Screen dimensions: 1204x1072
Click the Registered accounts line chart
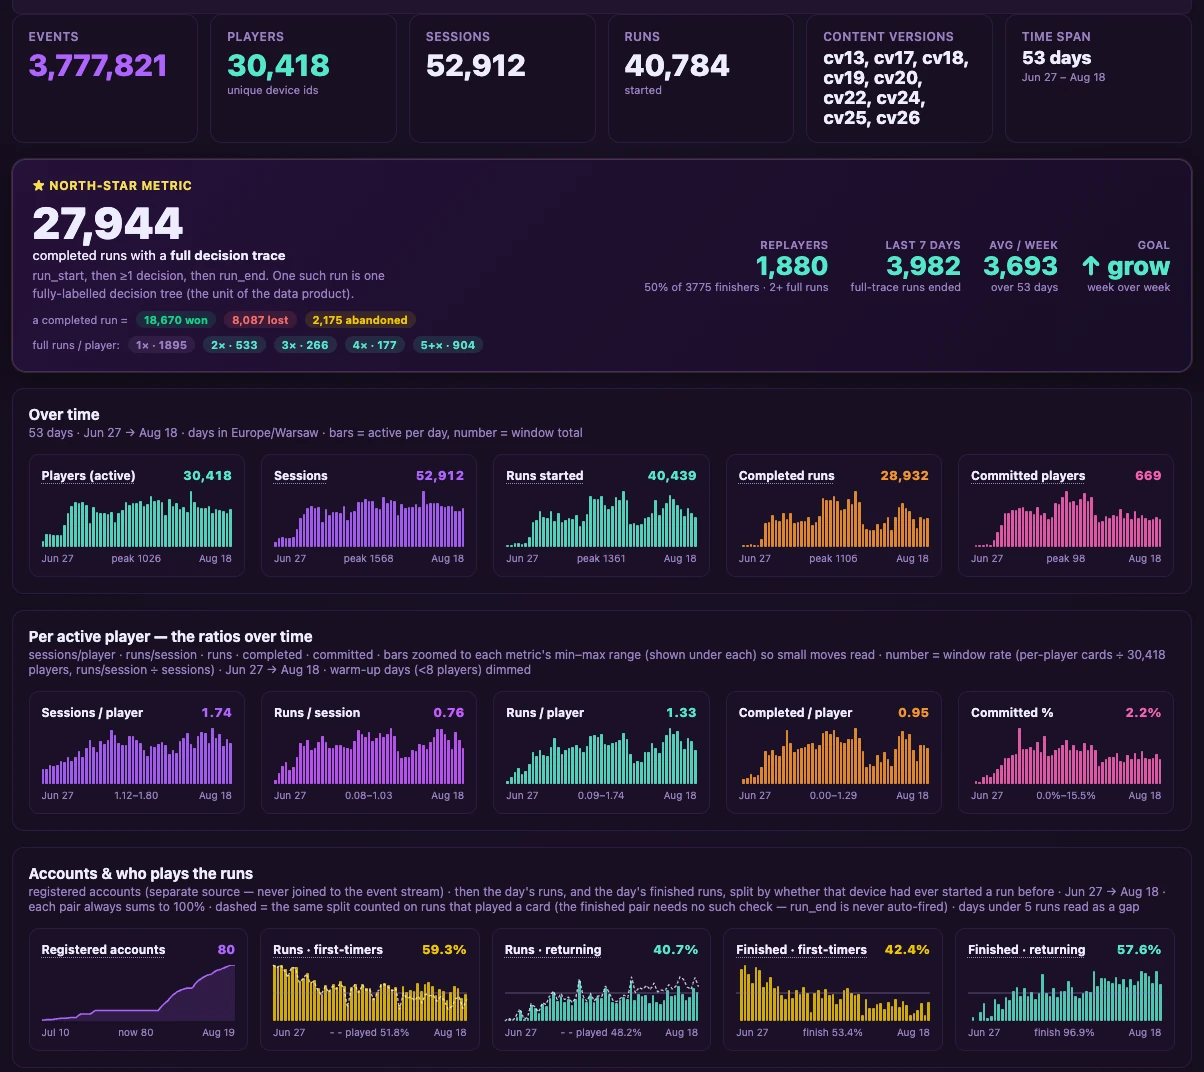137,993
